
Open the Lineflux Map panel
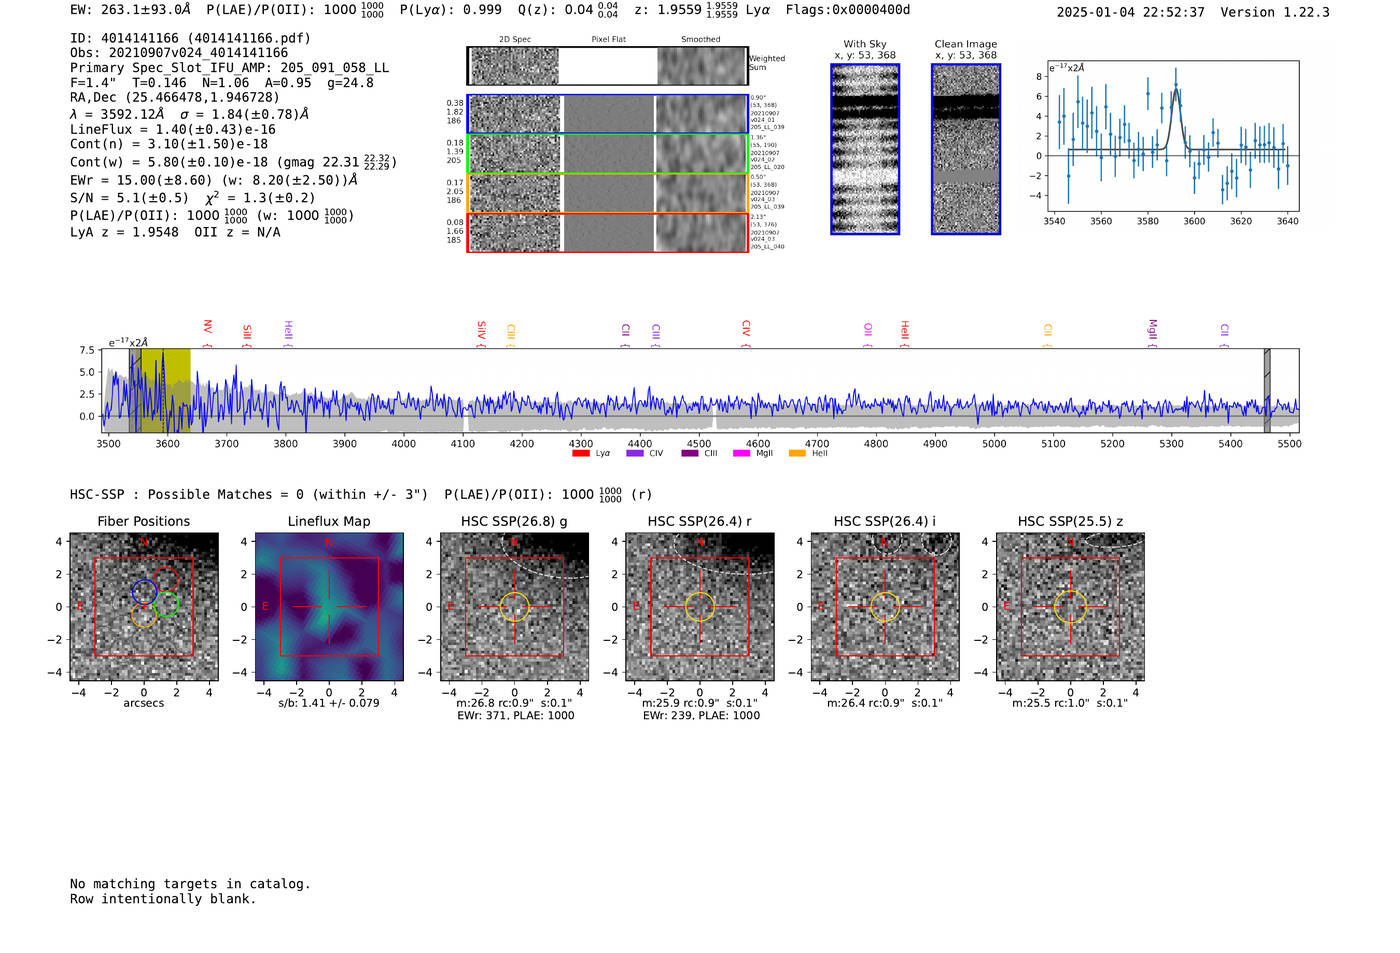(x=329, y=606)
